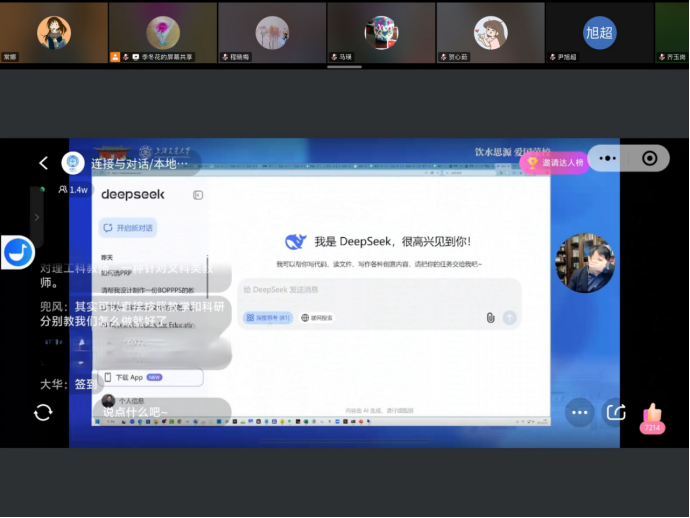Click the 给 DeepSeek 发送消息 input field
Viewport: 690px width, 518px height.
(380, 290)
